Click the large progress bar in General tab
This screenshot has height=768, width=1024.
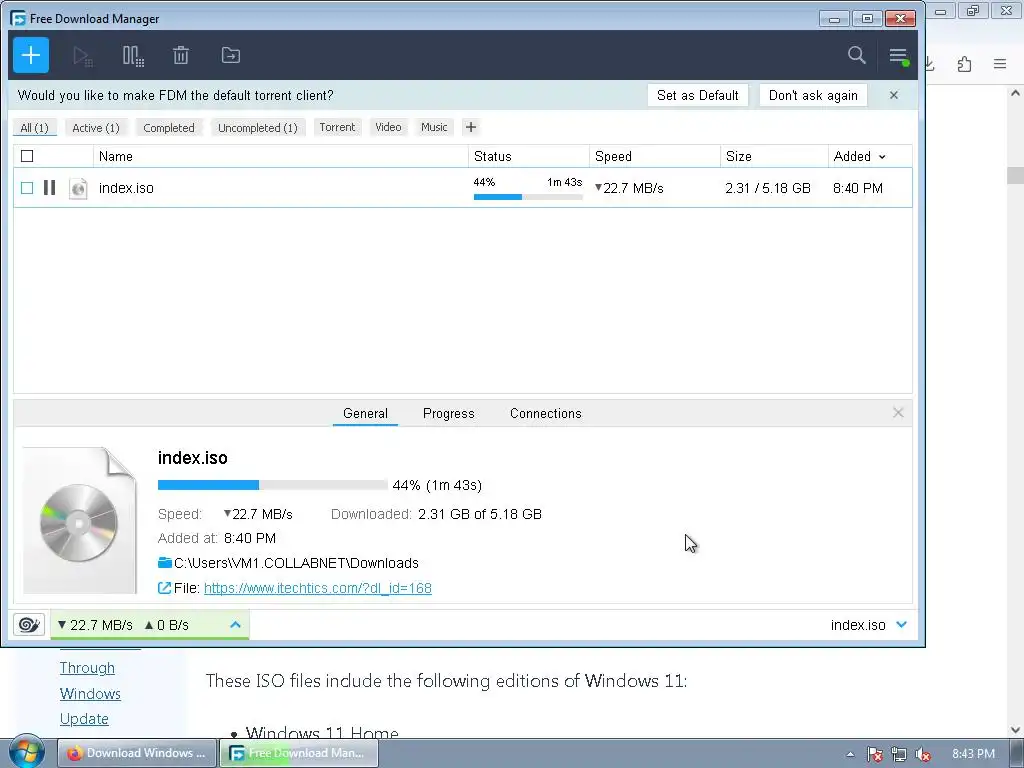point(272,485)
